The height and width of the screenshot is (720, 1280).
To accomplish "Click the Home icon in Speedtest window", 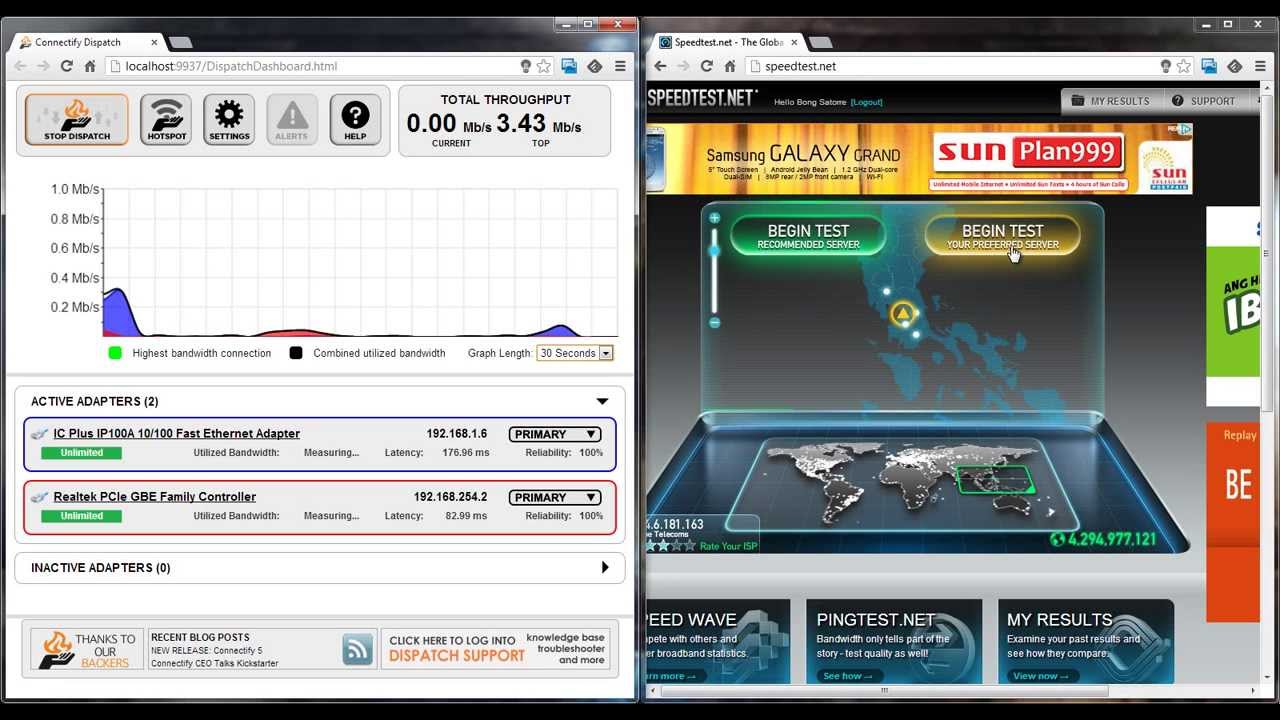I will (x=730, y=66).
